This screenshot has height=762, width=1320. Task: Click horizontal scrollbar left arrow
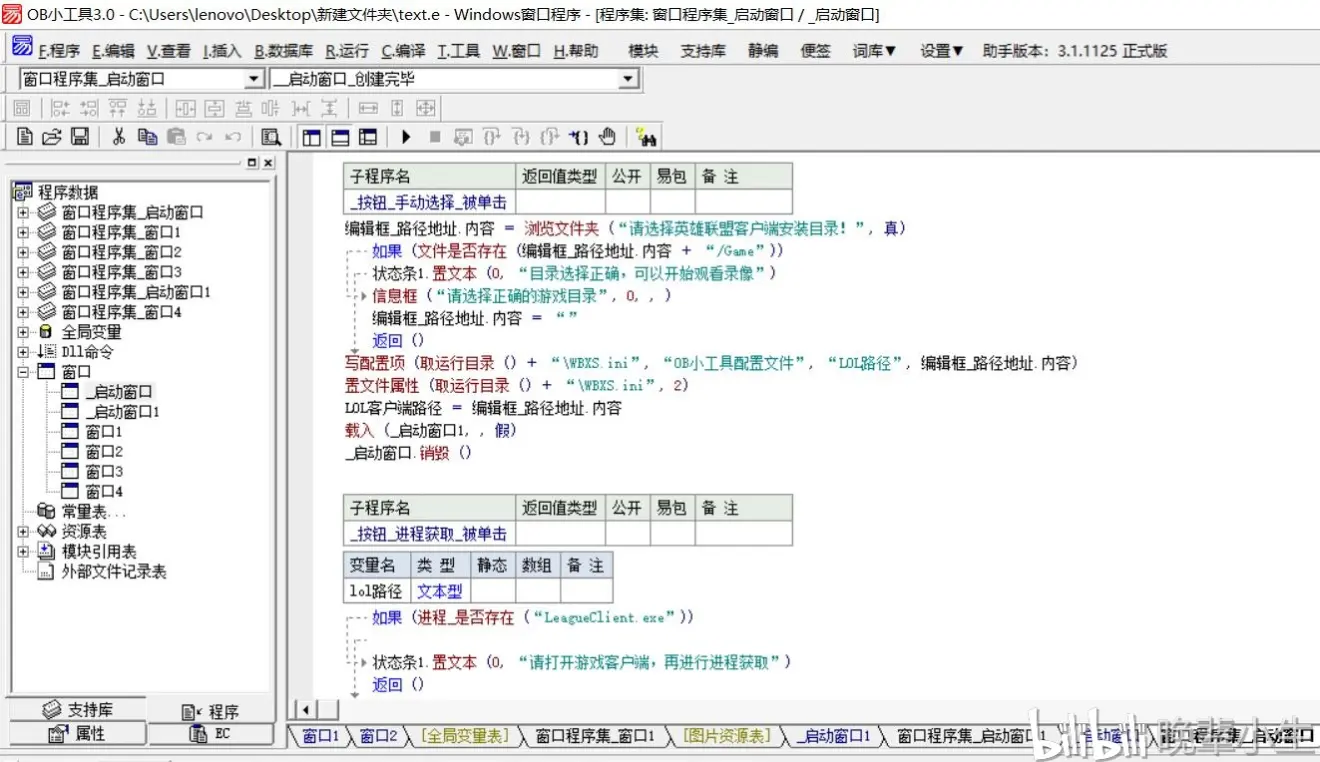304,710
